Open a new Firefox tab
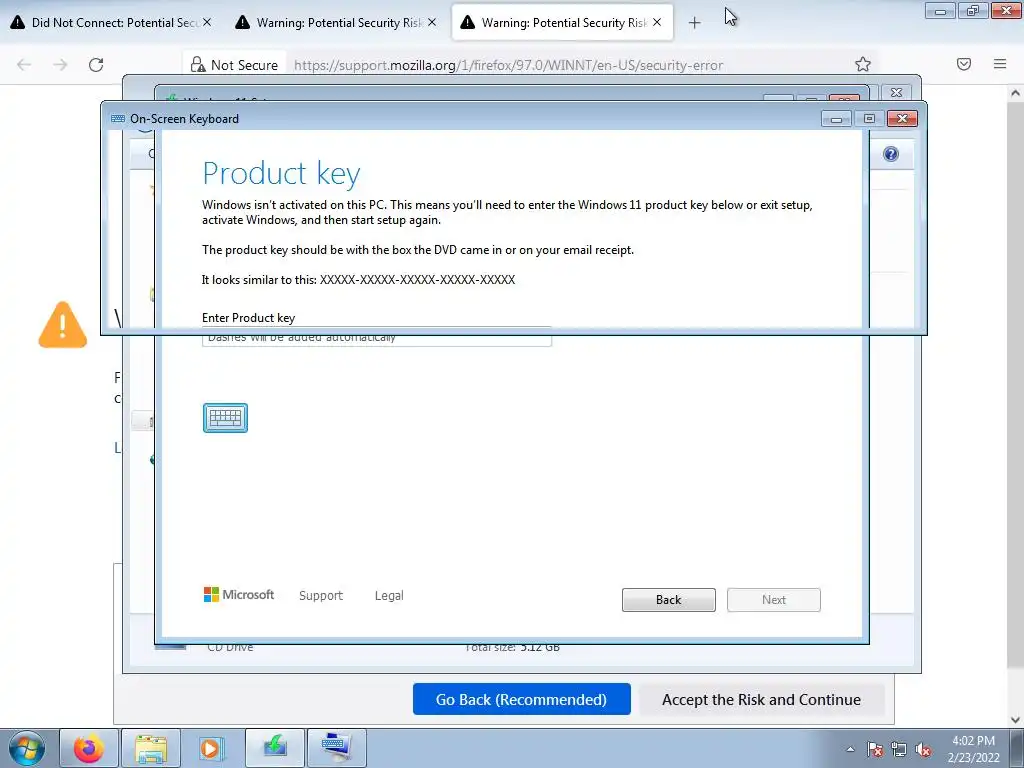This screenshot has width=1024, height=768. coord(694,23)
